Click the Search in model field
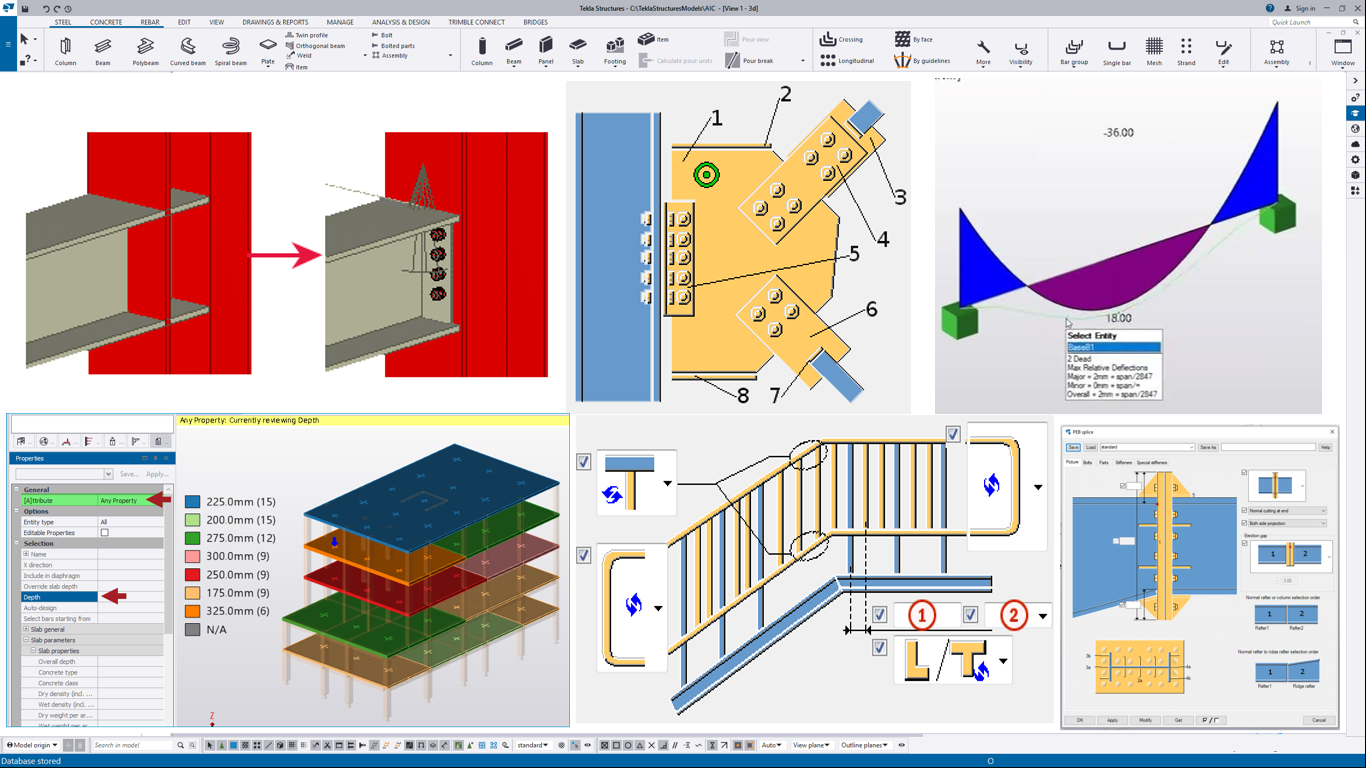1366x768 pixels. pyautogui.click(x=132, y=745)
